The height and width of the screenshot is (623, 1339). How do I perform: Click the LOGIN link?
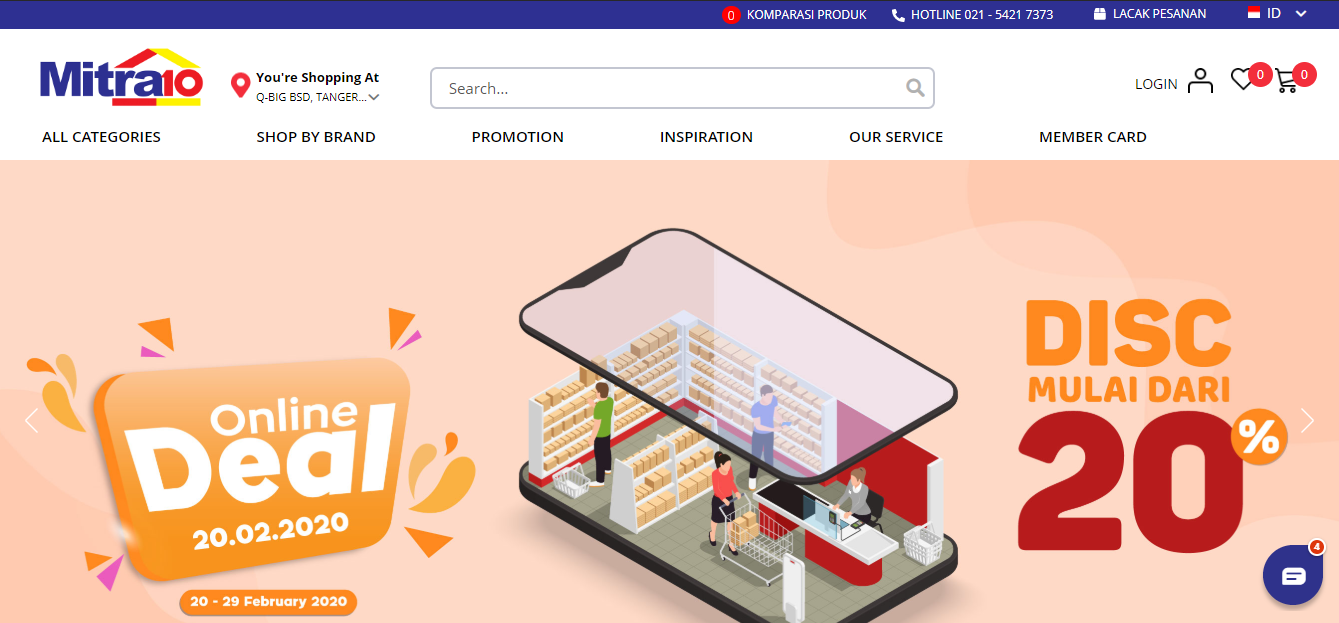[1156, 84]
